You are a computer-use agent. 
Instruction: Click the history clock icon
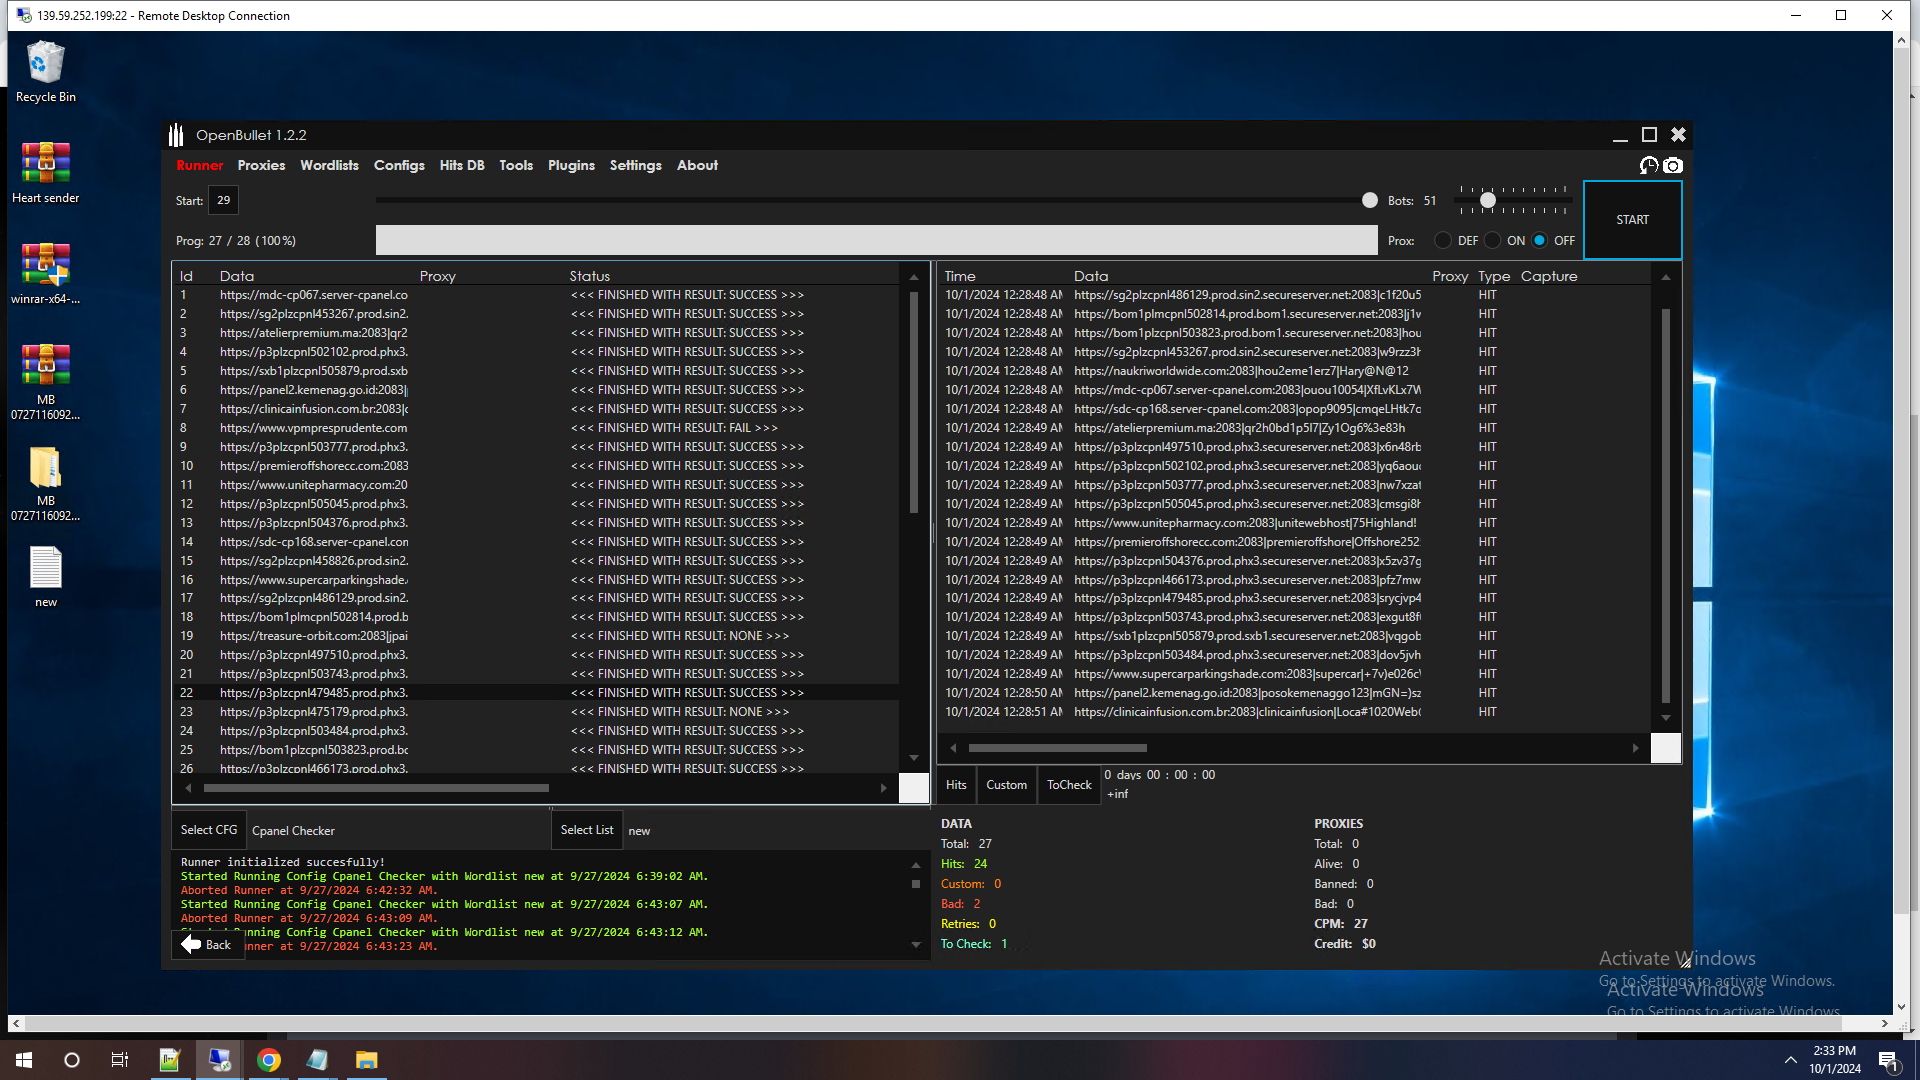(1649, 166)
